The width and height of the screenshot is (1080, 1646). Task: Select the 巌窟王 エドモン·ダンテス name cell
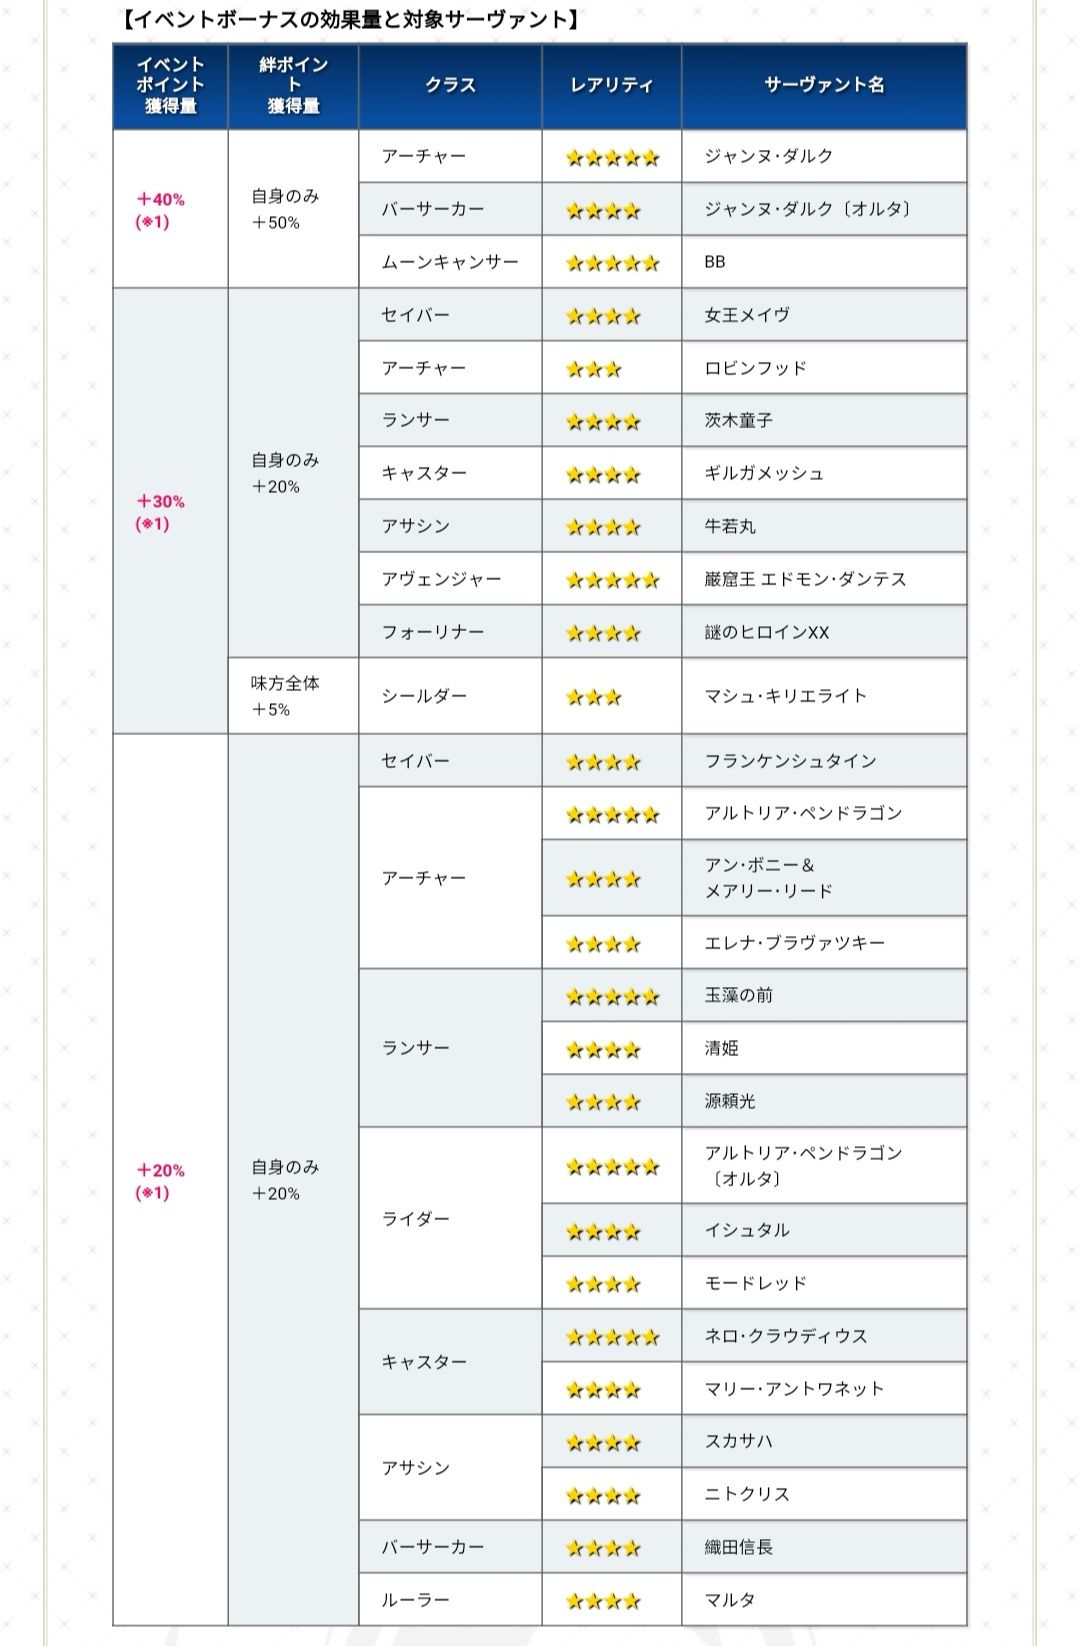[824, 579]
